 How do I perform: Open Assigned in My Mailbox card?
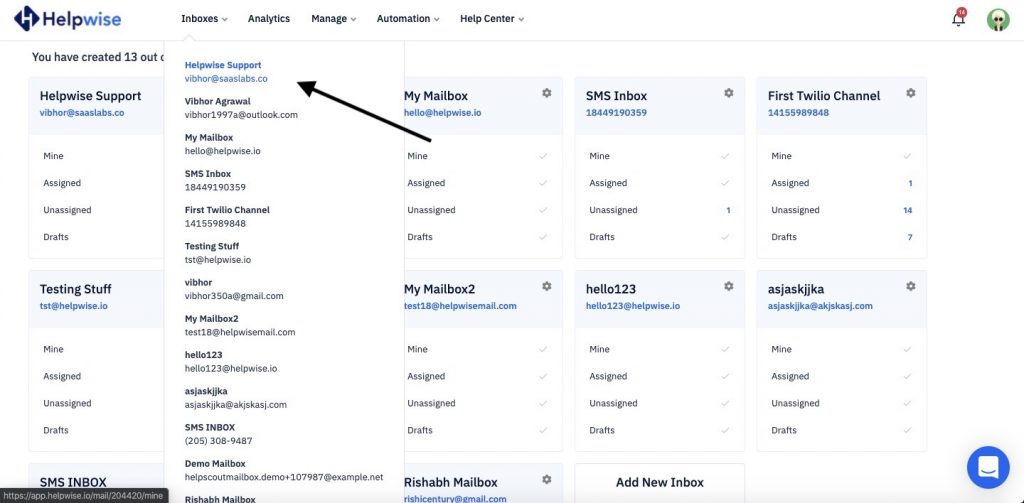tap(477, 183)
